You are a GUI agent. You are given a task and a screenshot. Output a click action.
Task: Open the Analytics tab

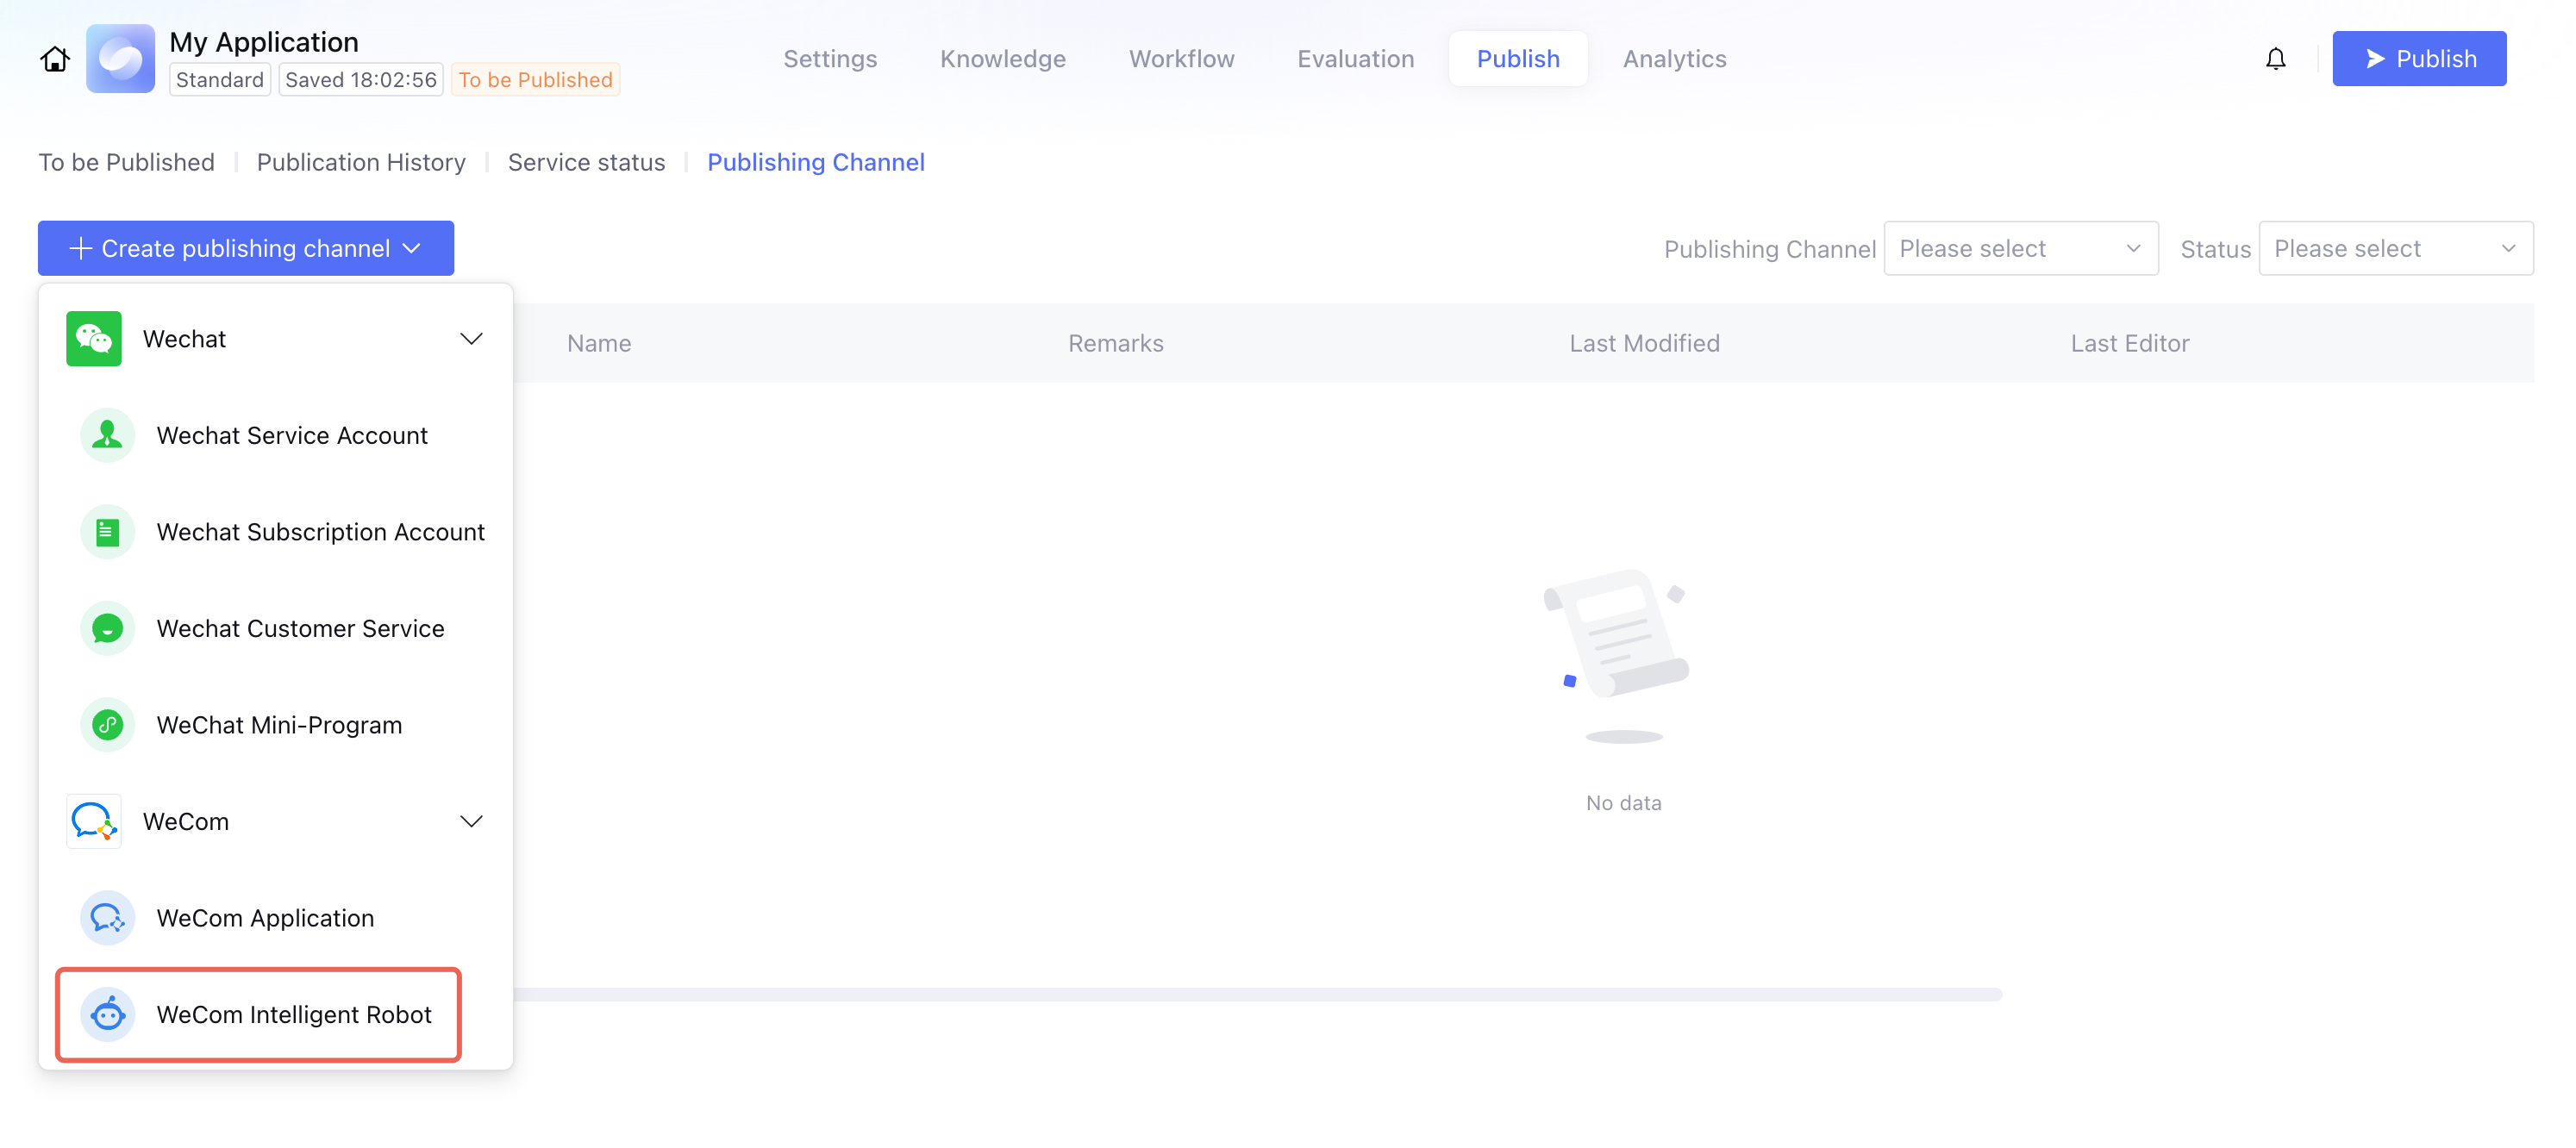tap(1674, 59)
